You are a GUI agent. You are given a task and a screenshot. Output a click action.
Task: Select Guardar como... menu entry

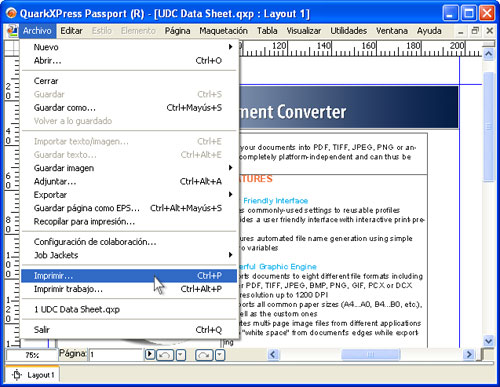(x=129, y=108)
